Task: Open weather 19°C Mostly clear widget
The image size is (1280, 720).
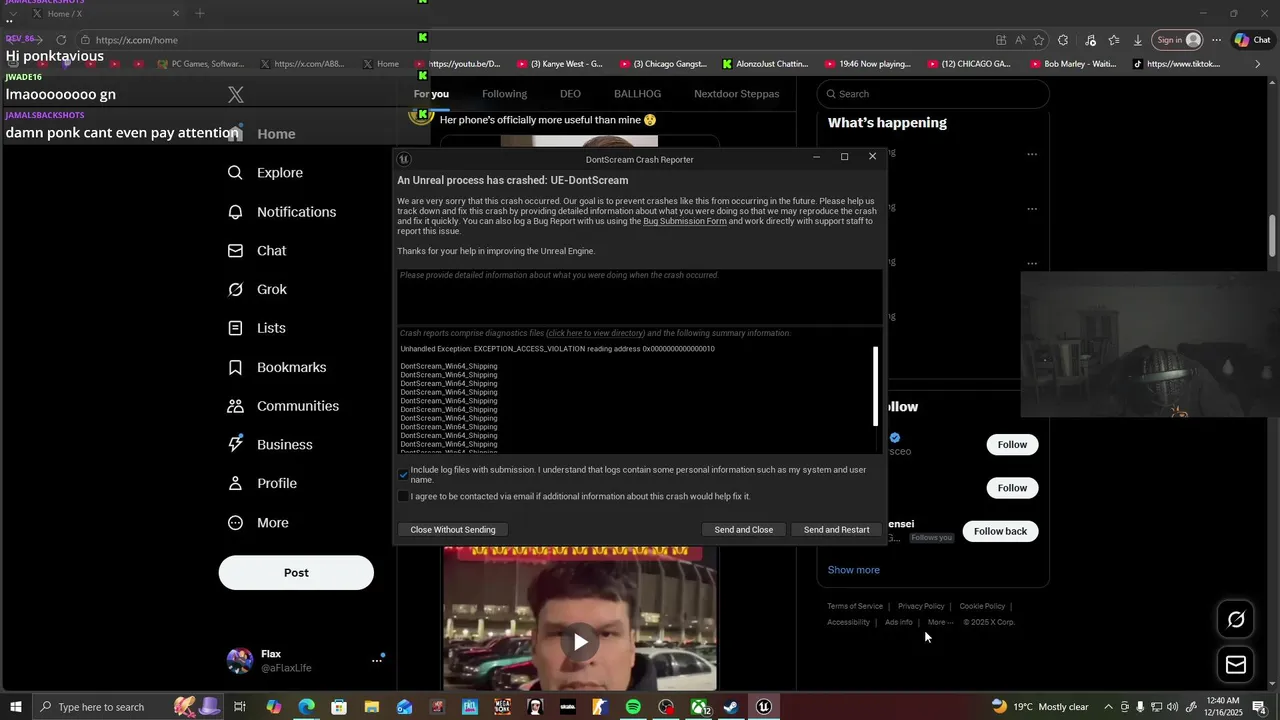Action: (x=1040, y=707)
